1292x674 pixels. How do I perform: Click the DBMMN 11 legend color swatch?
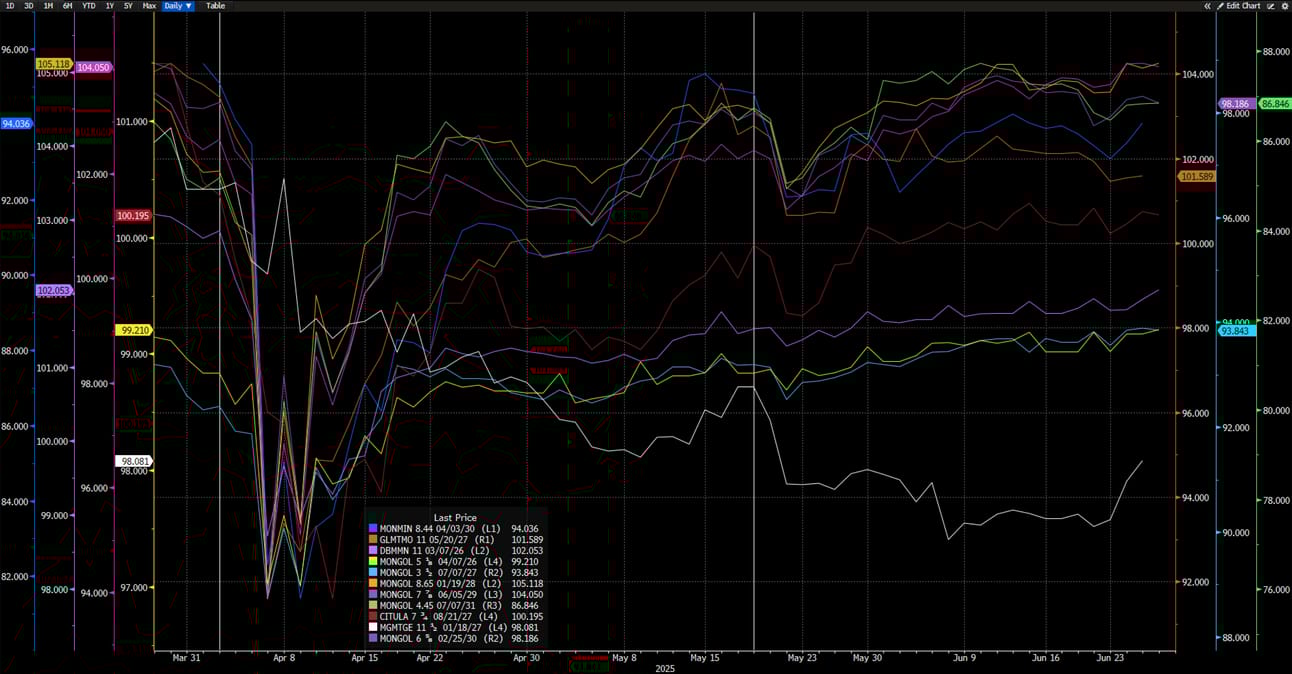click(374, 550)
